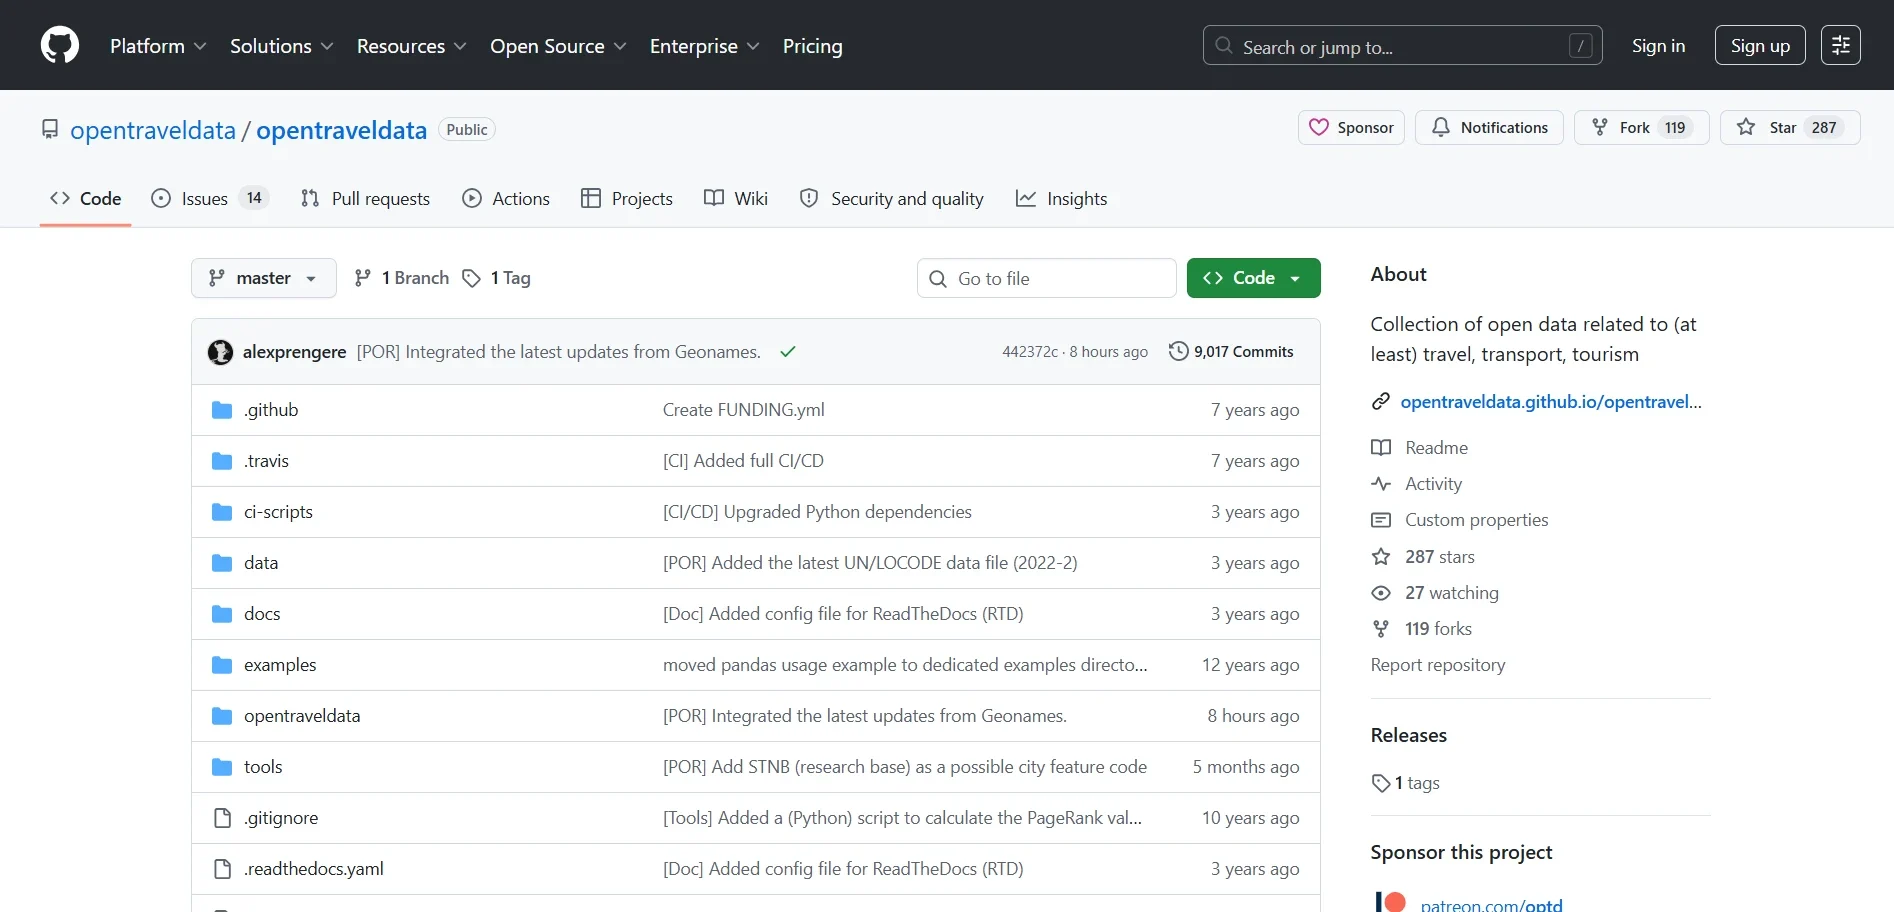Open the Projects tab

pos(627,199)
